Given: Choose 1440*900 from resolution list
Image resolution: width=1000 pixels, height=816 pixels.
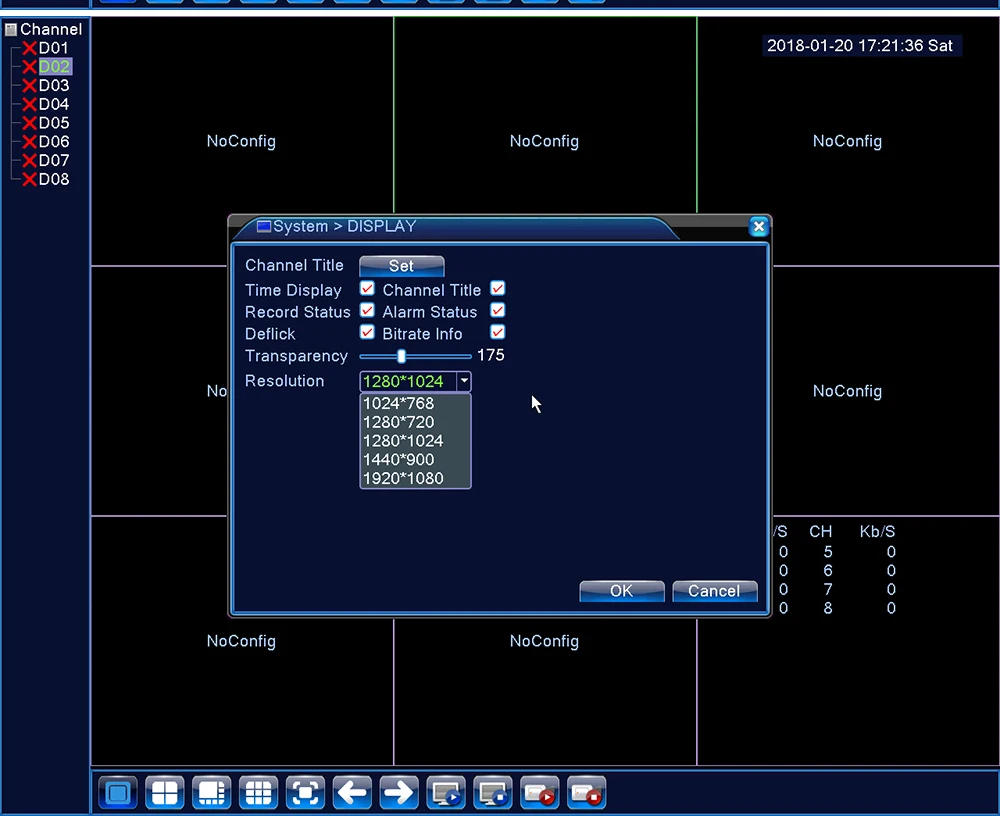Looking at the screenshot, I should pyautogui.click(x=415, y=460).
